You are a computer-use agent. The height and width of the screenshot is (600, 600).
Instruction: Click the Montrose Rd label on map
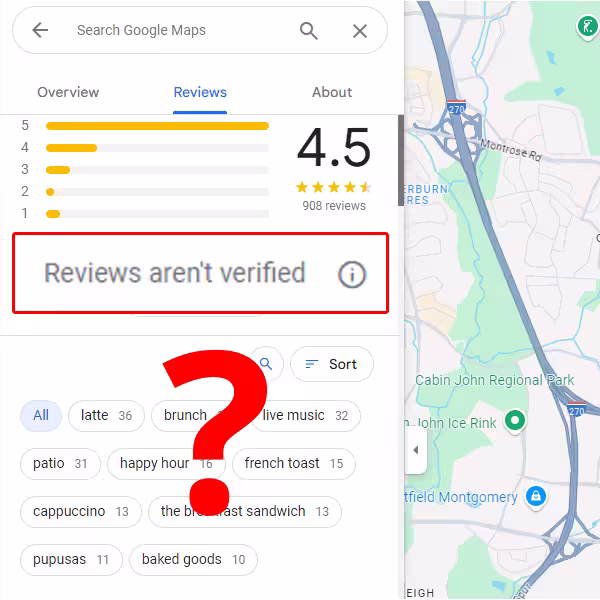[511, 150]
